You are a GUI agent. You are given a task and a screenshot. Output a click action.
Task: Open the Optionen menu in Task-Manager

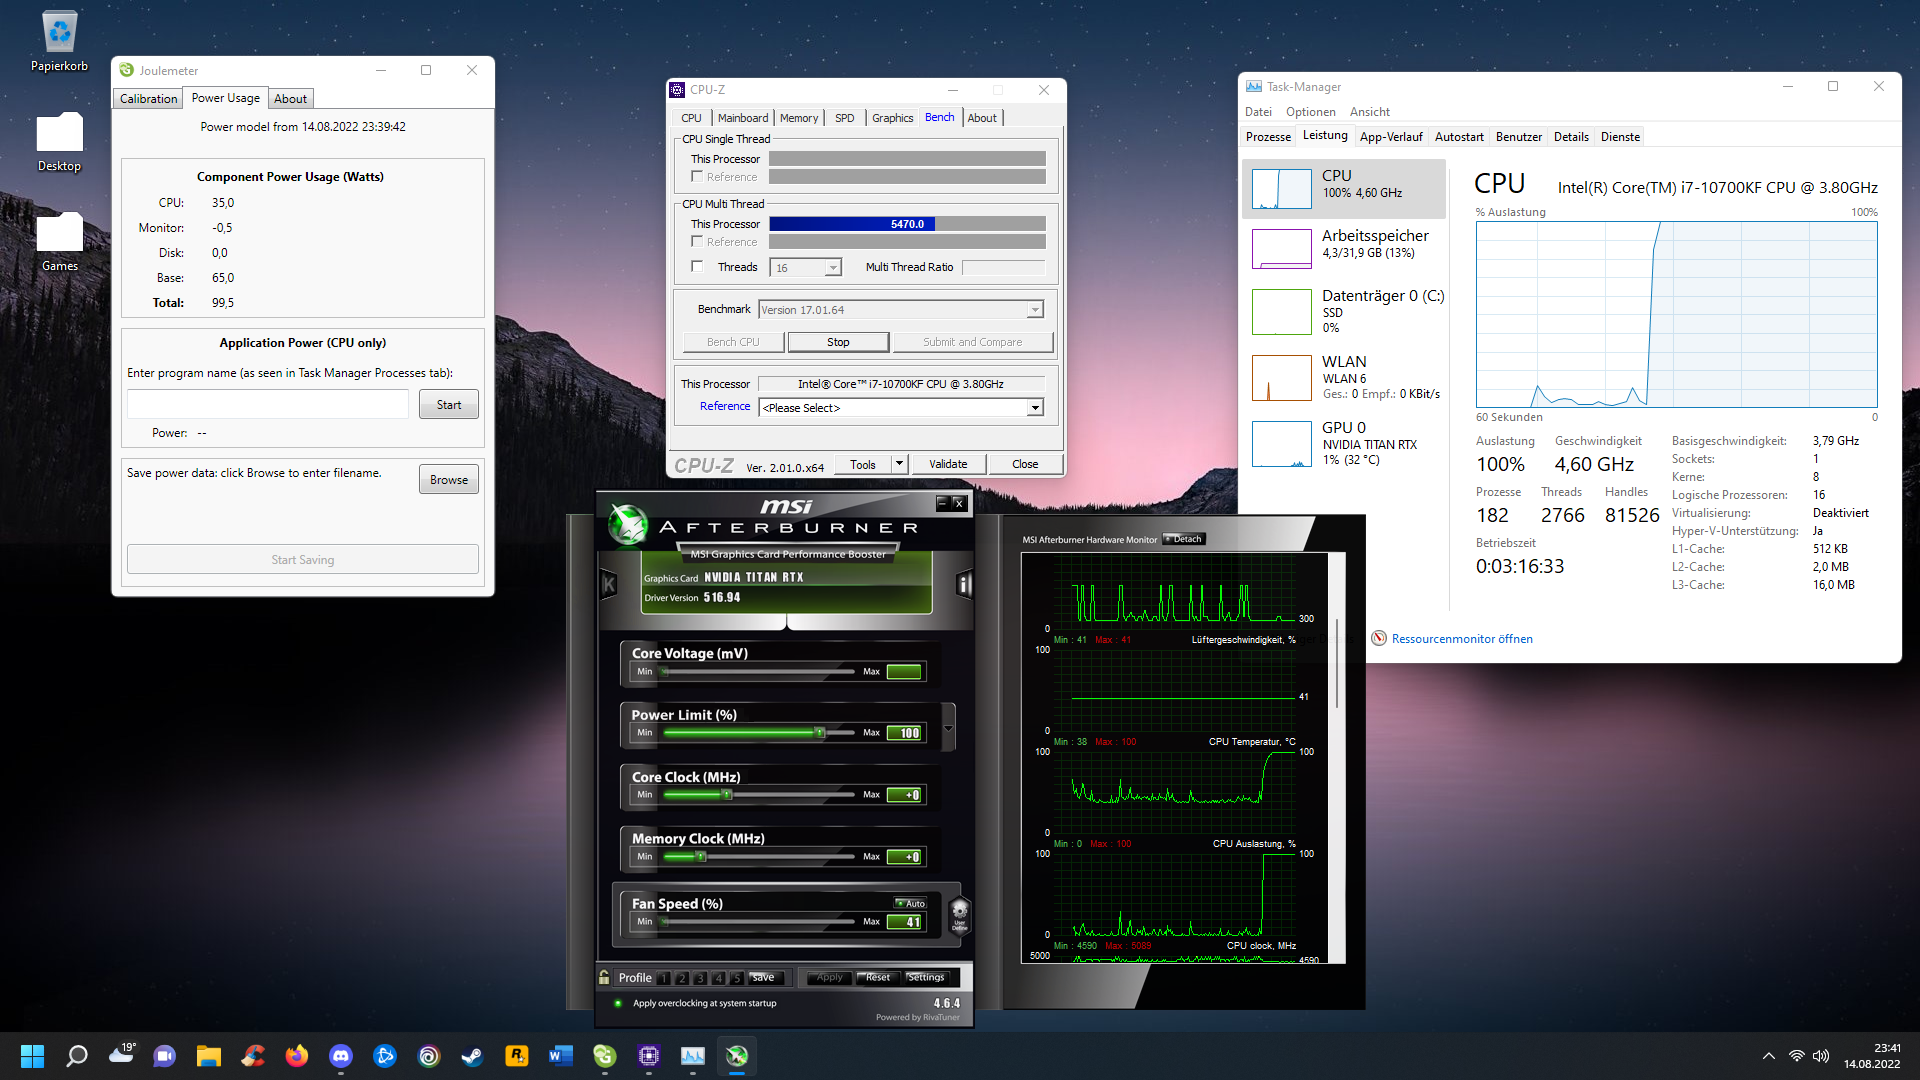(x=1310, y=111)
